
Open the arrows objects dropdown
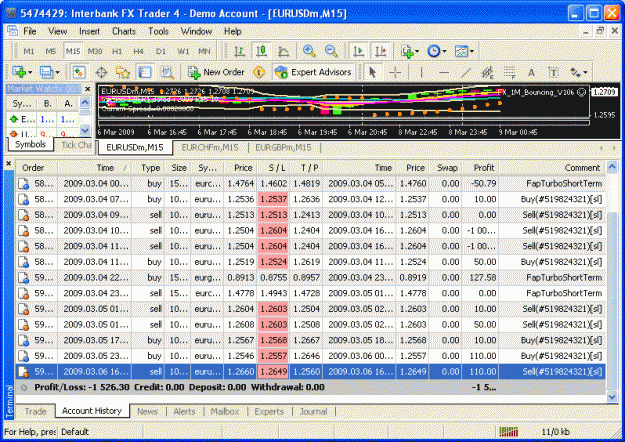579,73
